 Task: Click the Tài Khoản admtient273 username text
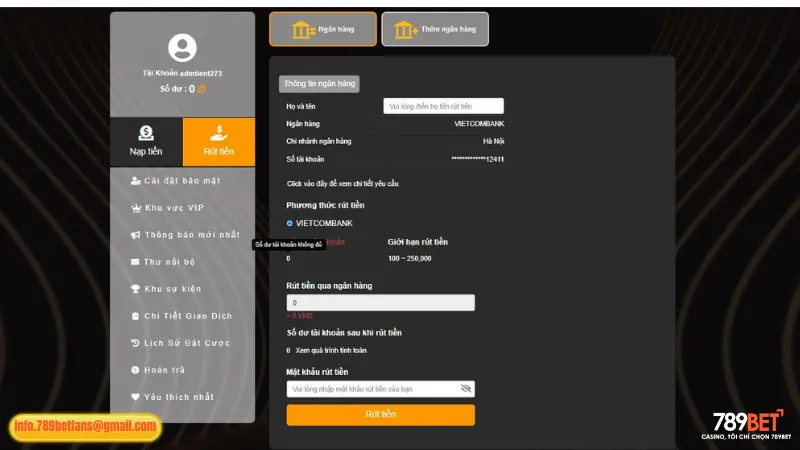182,73
